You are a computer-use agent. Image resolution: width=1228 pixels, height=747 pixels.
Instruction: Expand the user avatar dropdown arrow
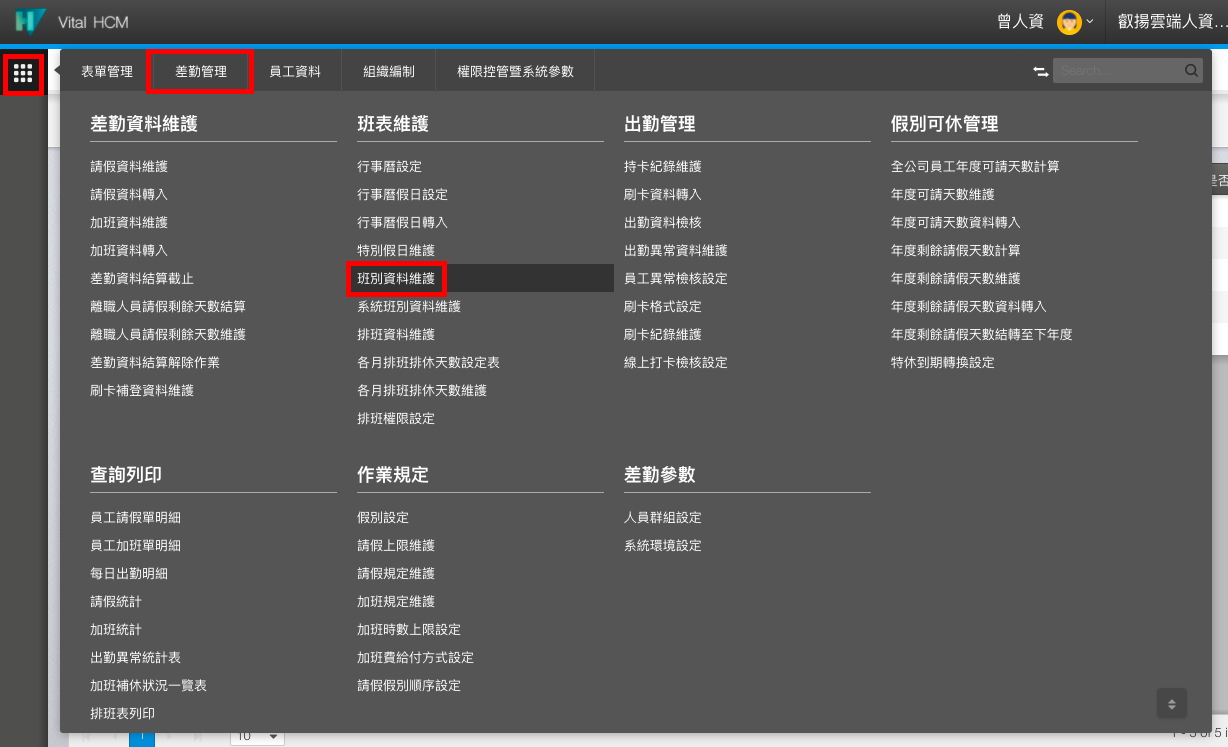coord(1090,22)
